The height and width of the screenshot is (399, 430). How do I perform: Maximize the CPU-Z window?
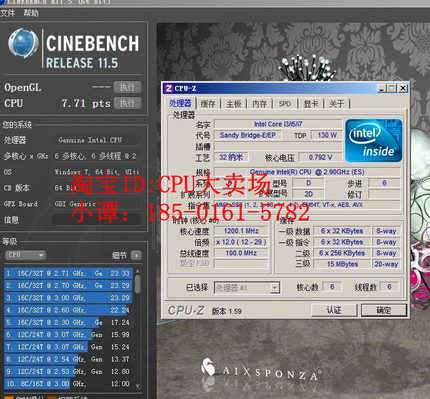392,88
